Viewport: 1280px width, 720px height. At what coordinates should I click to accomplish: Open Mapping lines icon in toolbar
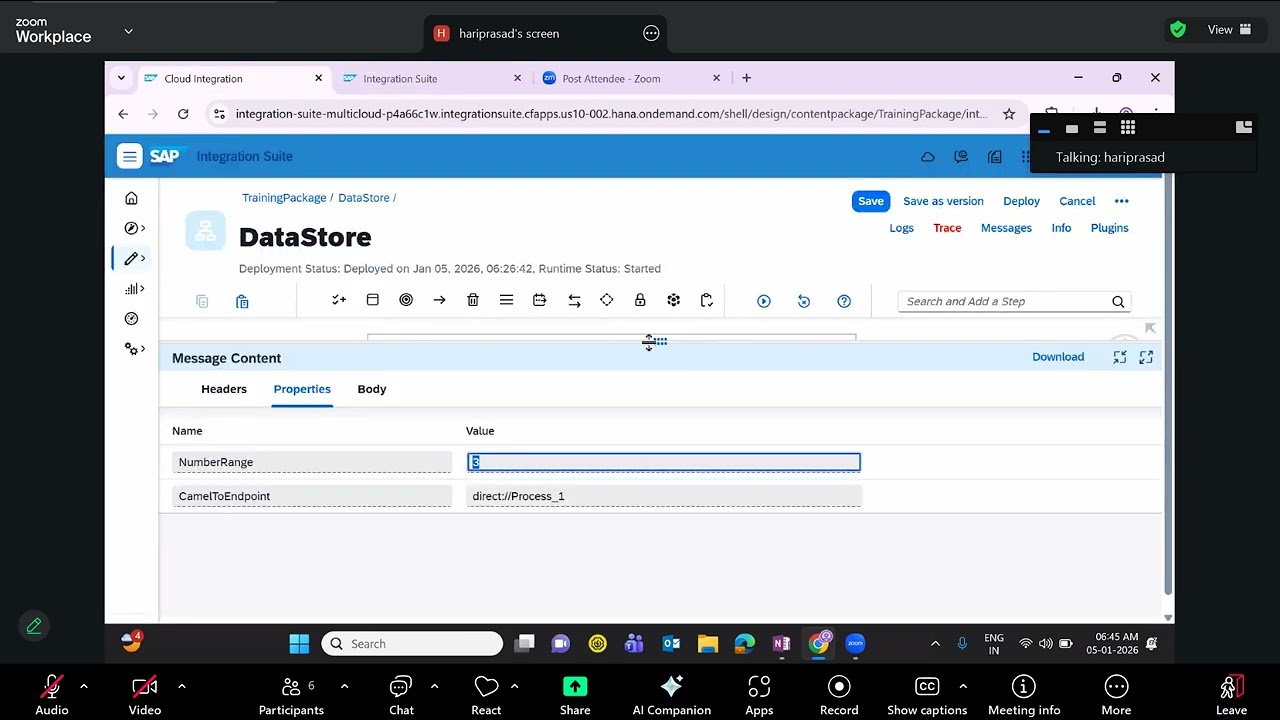pos(506,300)
